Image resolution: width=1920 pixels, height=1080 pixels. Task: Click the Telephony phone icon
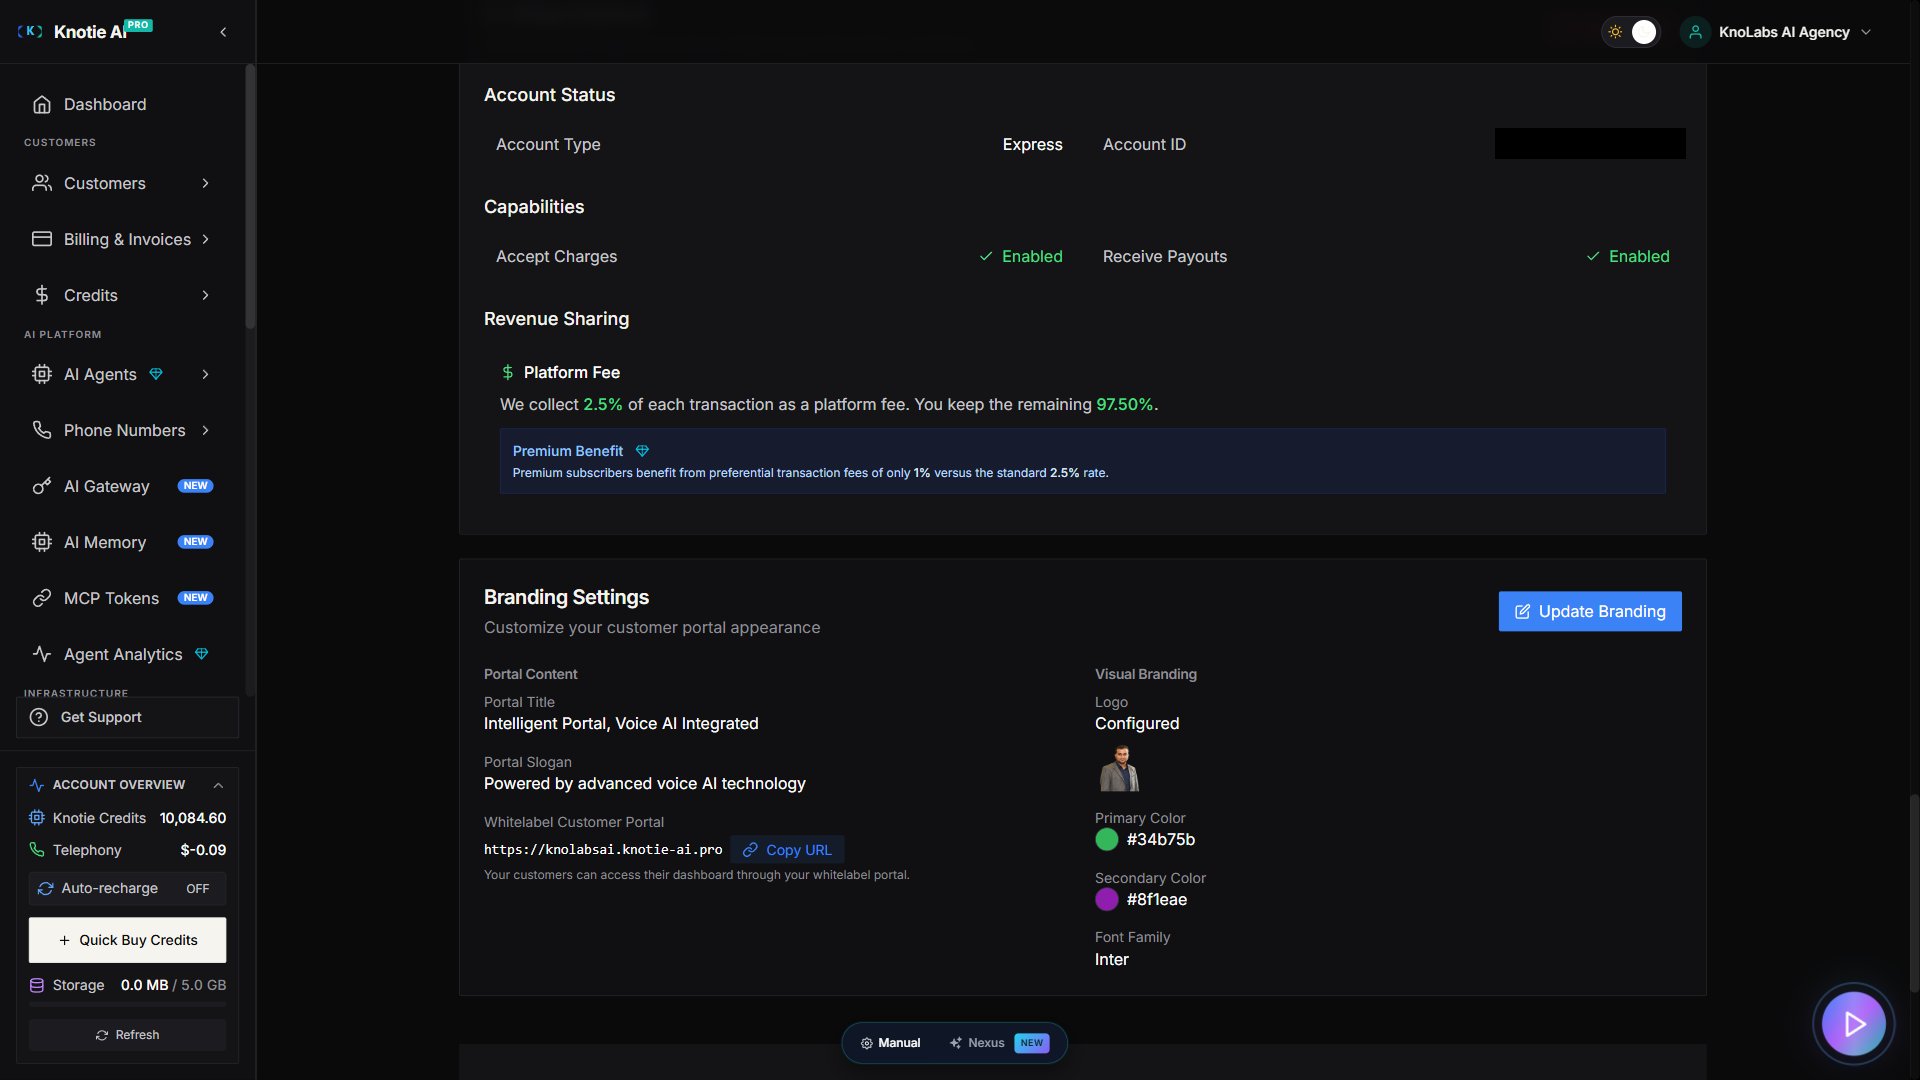[x=37, y=850]
